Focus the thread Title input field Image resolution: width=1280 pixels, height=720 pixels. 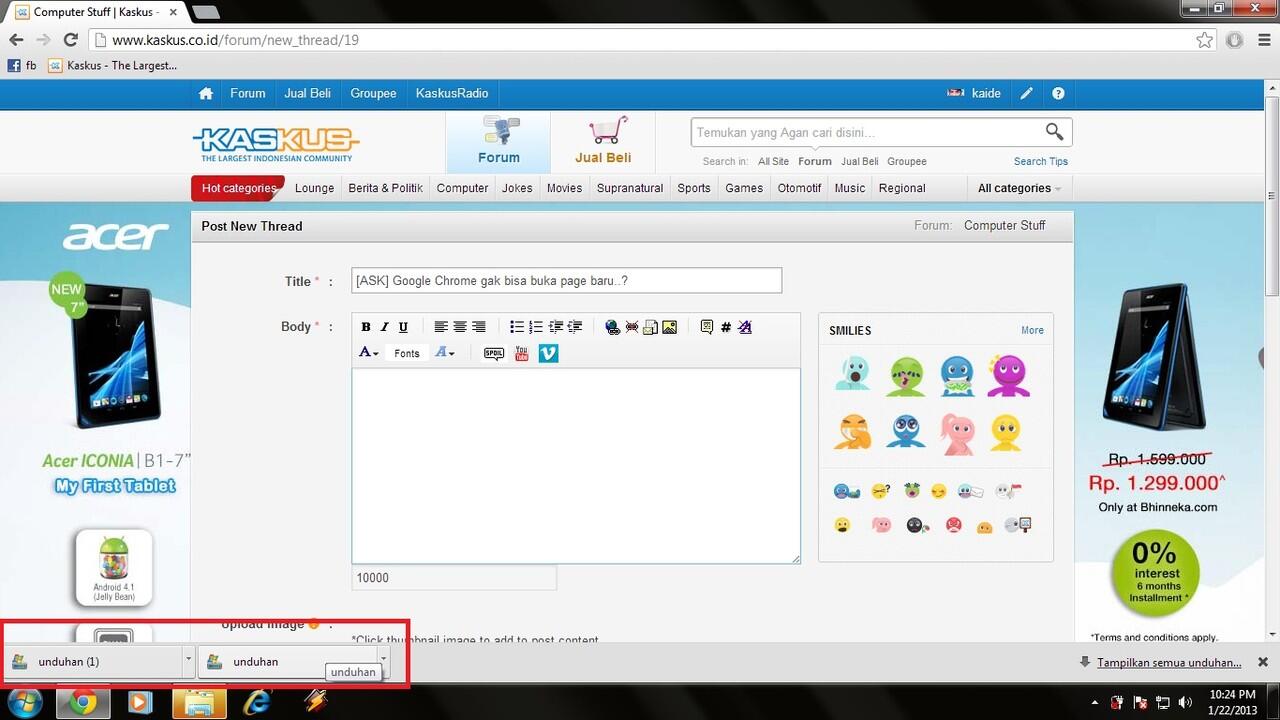[x=566, y=281]
